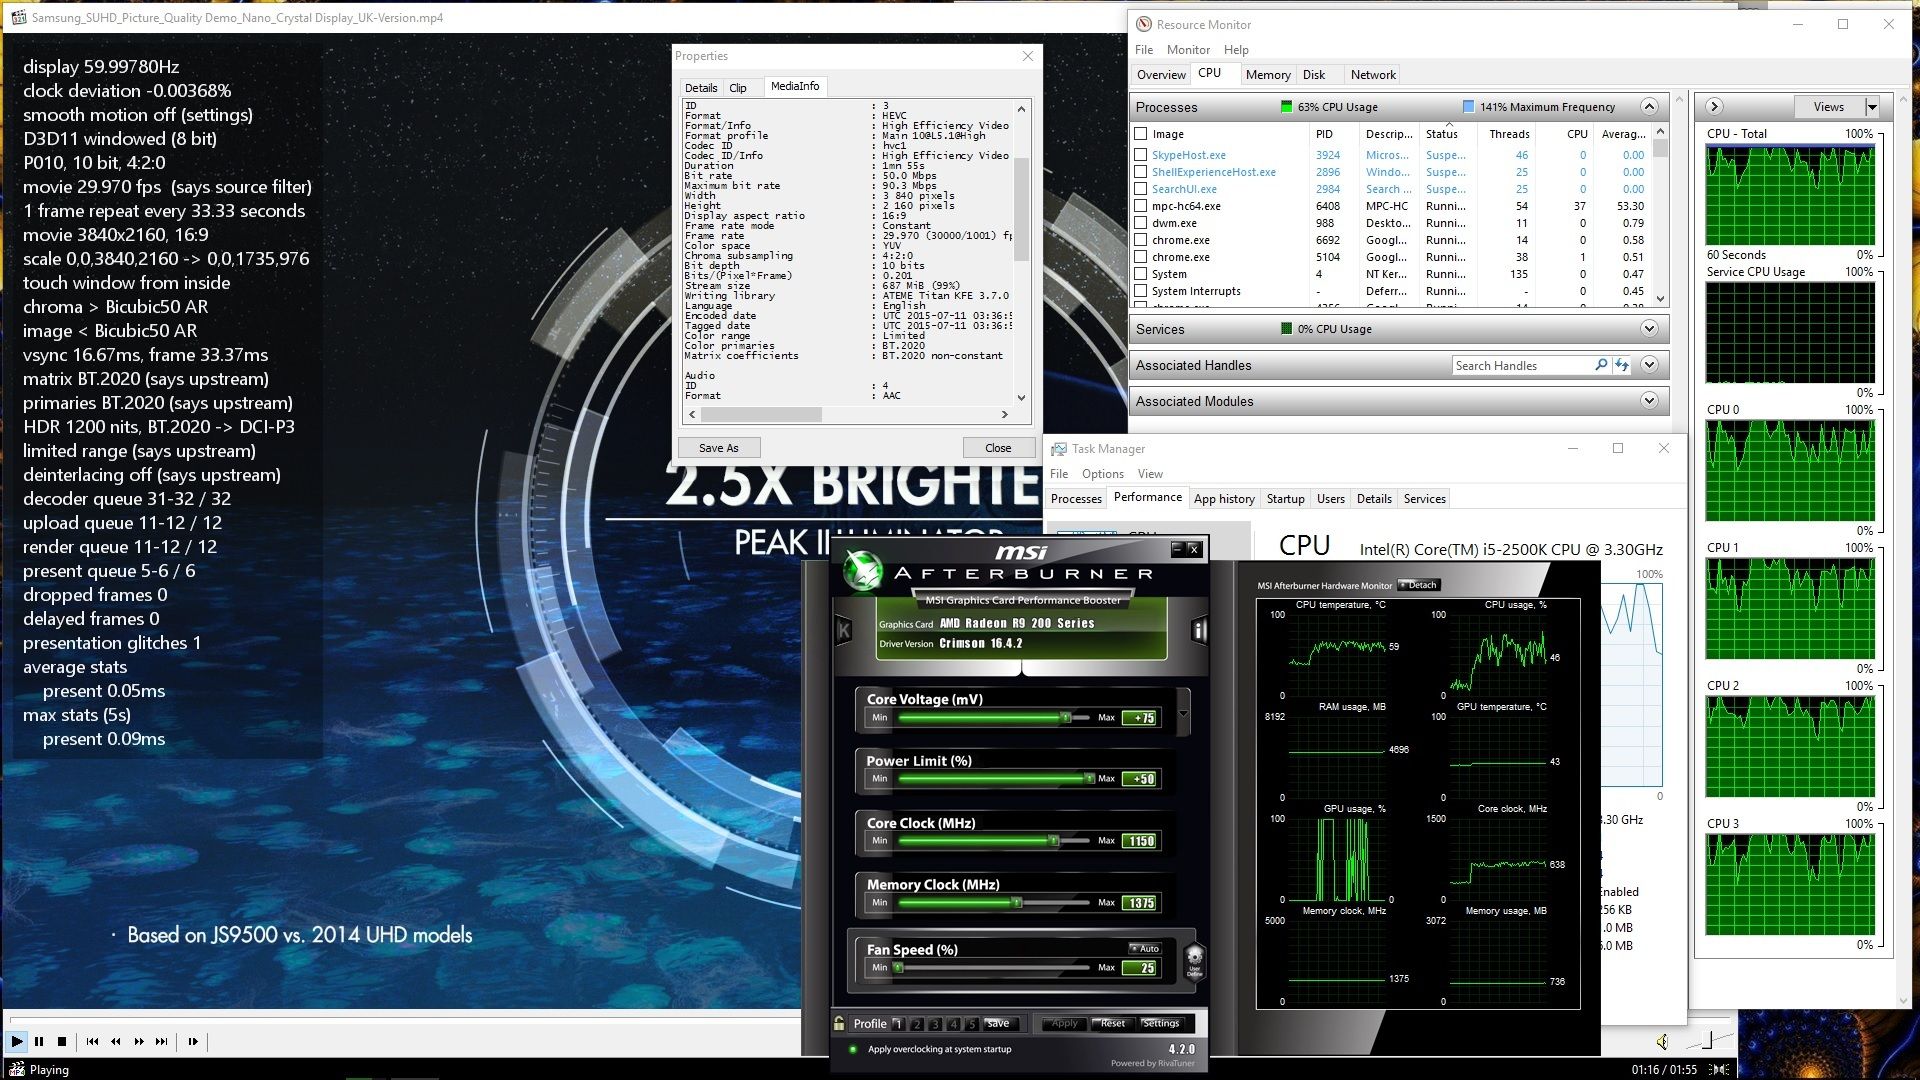Click the Resource Monitor title bar icon
This screenshot has height=1080, width=1920.
pyautogui.click(x=1143, y=24)
